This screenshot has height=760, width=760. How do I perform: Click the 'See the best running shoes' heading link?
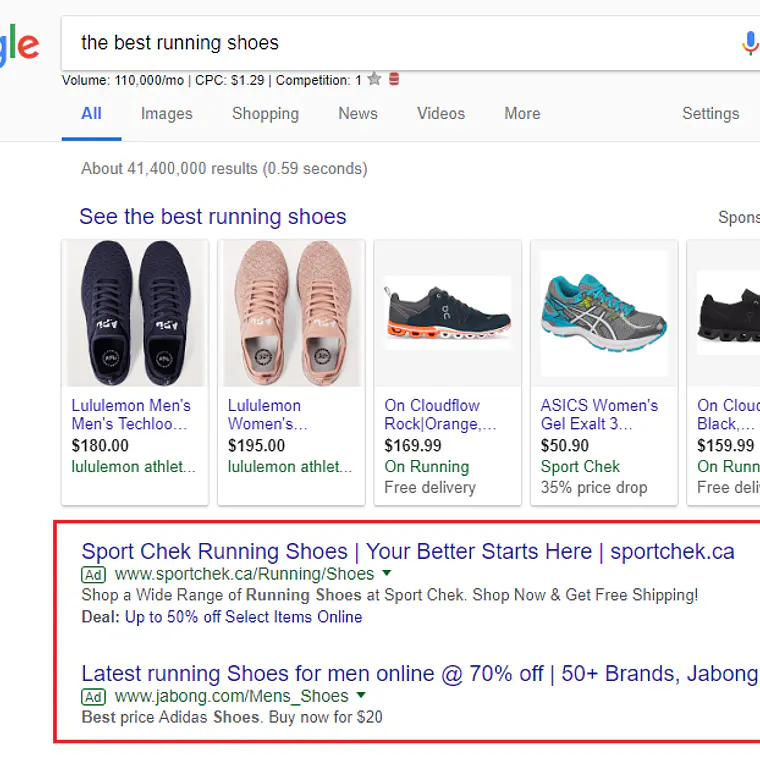213,216
